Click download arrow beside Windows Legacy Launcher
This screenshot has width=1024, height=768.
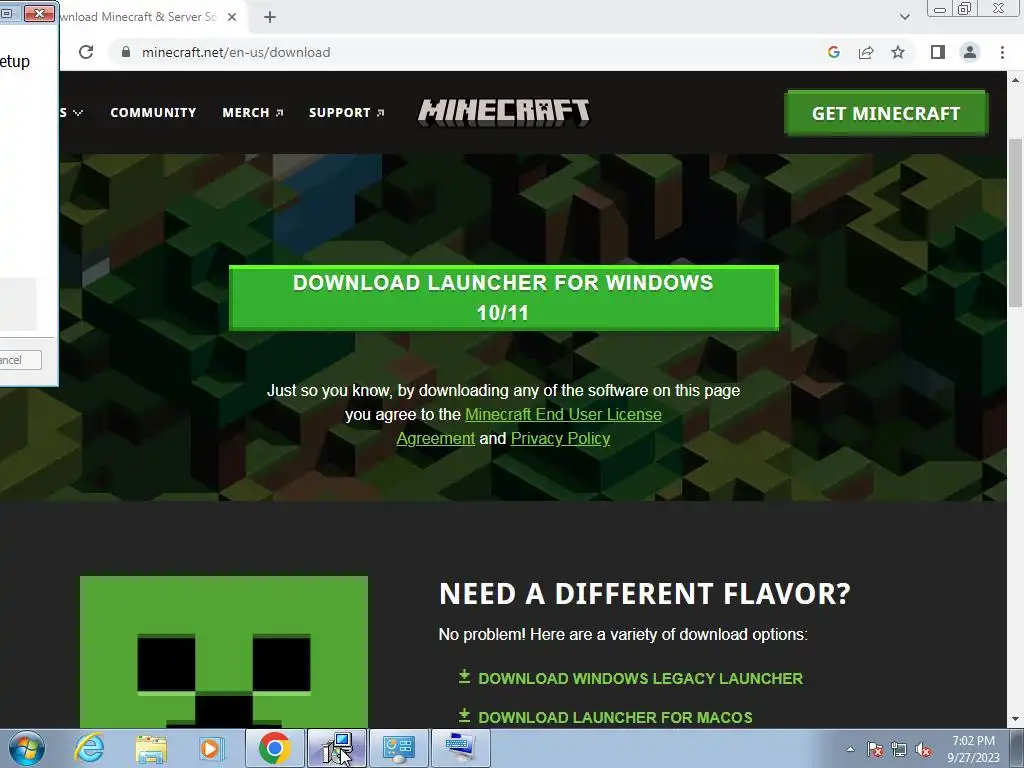[464, 677]
